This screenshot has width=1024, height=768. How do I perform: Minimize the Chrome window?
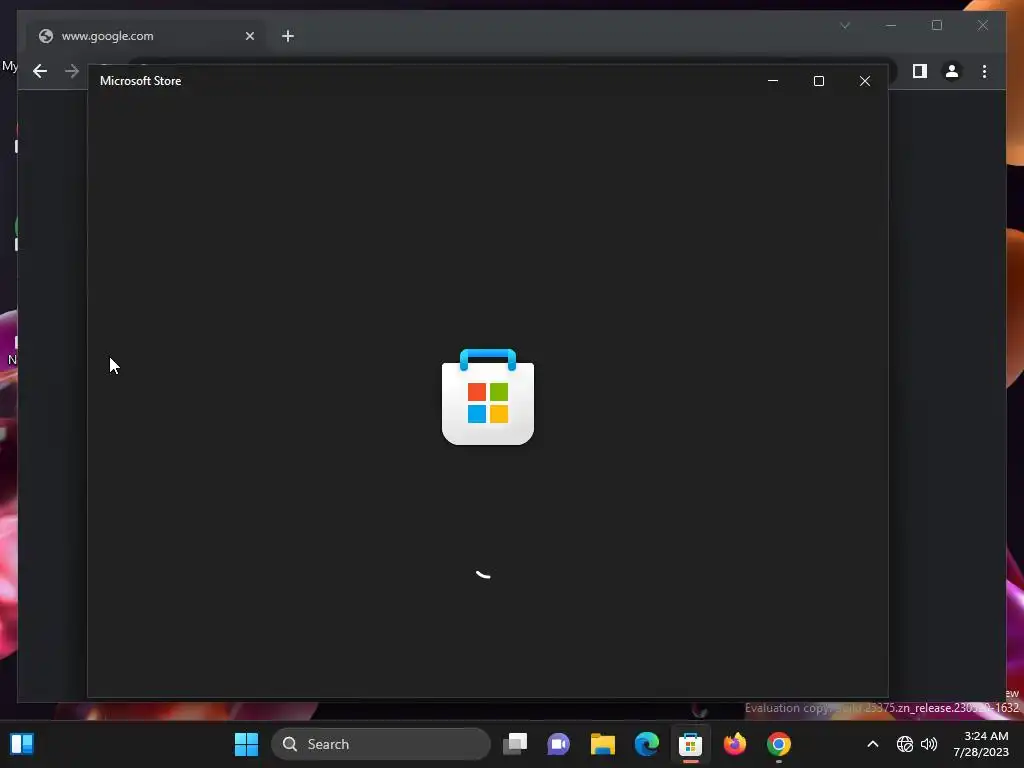click(891, 25)
